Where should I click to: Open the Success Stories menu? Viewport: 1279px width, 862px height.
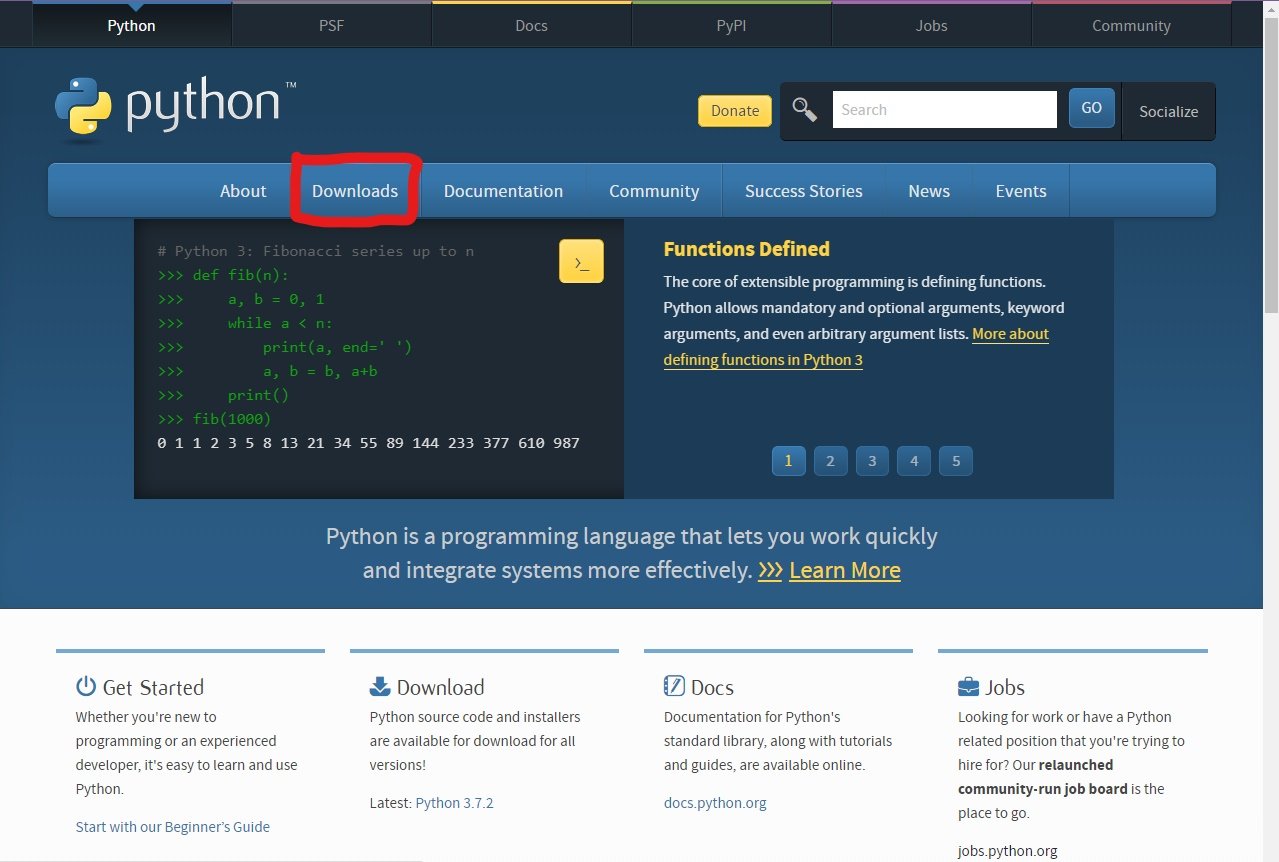tap(804, 191)
